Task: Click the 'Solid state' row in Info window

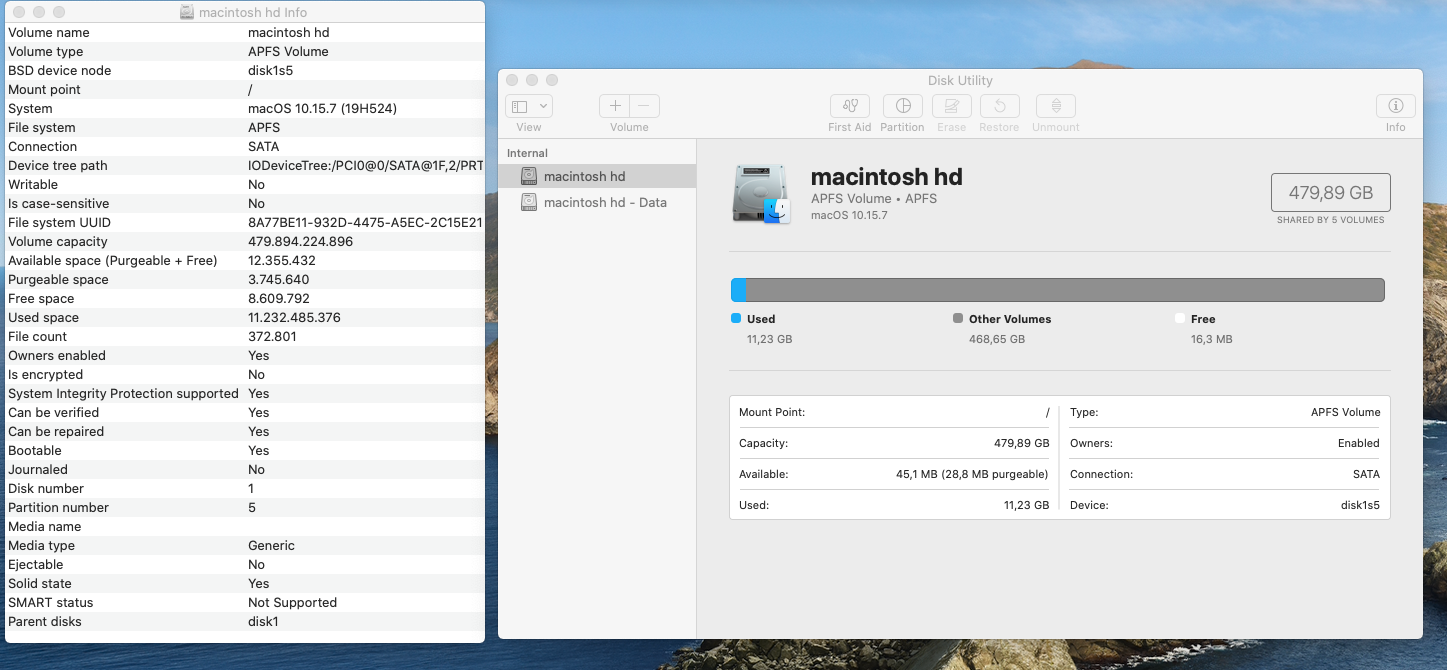Action: pyautogui.click(x=243, y=583)
